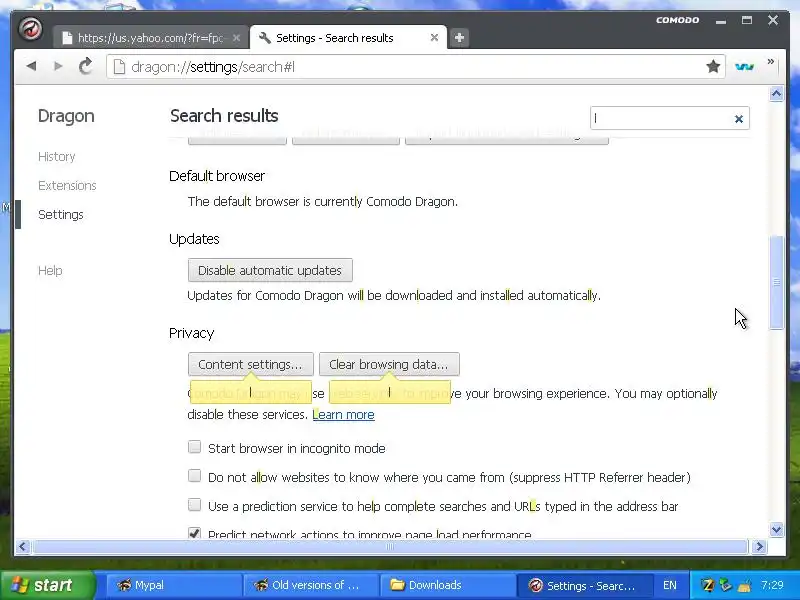Close the Settings - Search results tab

434,38
